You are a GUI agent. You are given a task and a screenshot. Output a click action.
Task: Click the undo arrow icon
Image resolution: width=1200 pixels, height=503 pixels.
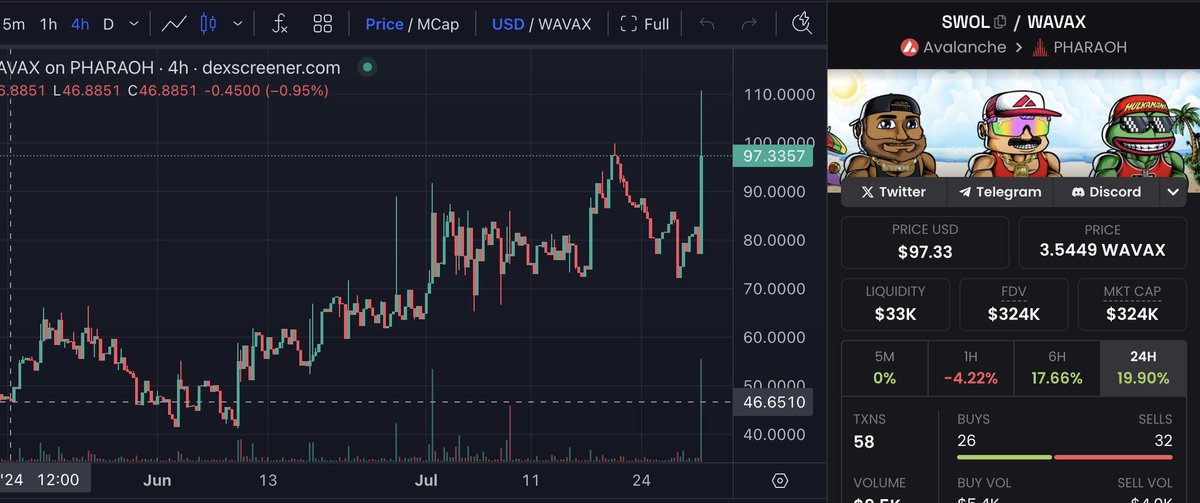click(707, 24)
